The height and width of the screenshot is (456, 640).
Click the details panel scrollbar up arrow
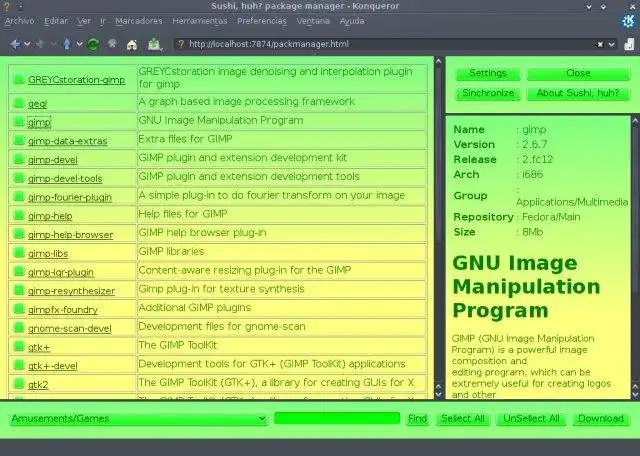tap(636, 121)
